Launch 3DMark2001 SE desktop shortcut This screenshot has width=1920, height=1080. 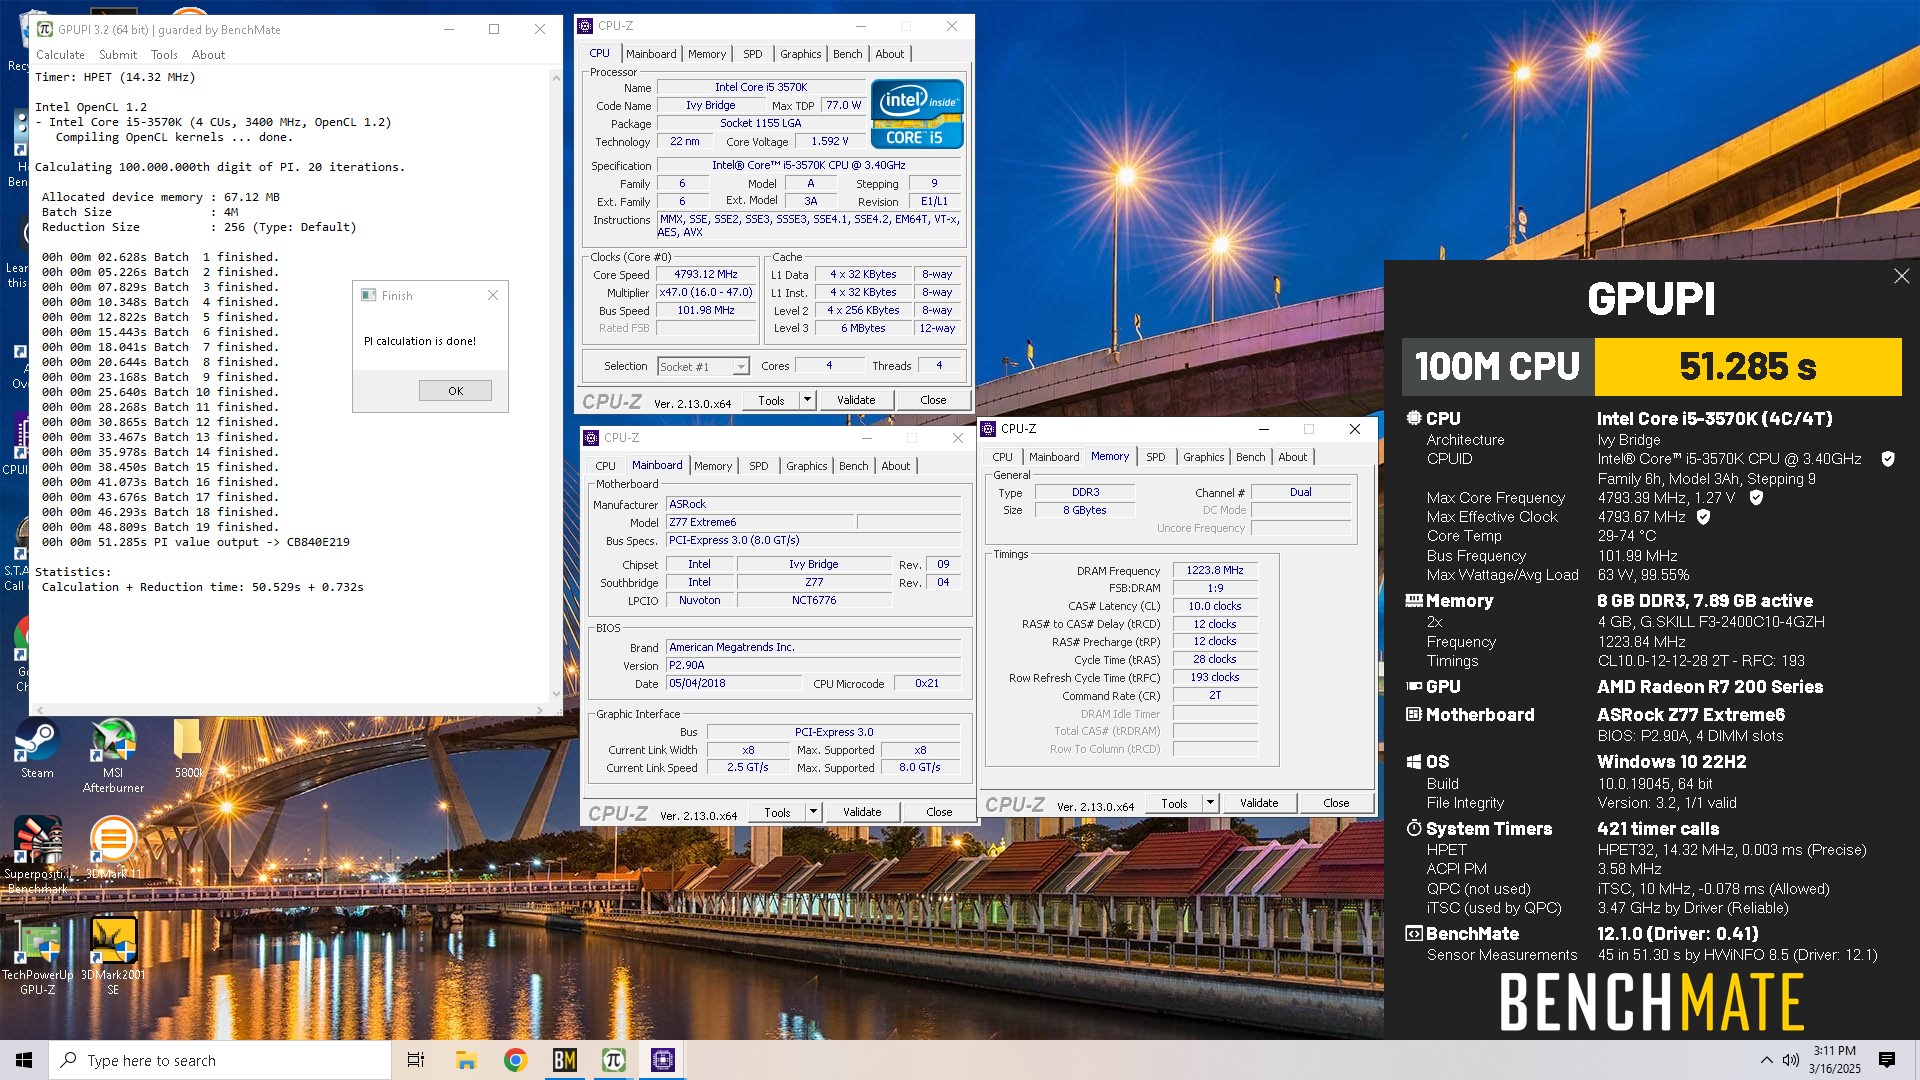tap(113, 955)
